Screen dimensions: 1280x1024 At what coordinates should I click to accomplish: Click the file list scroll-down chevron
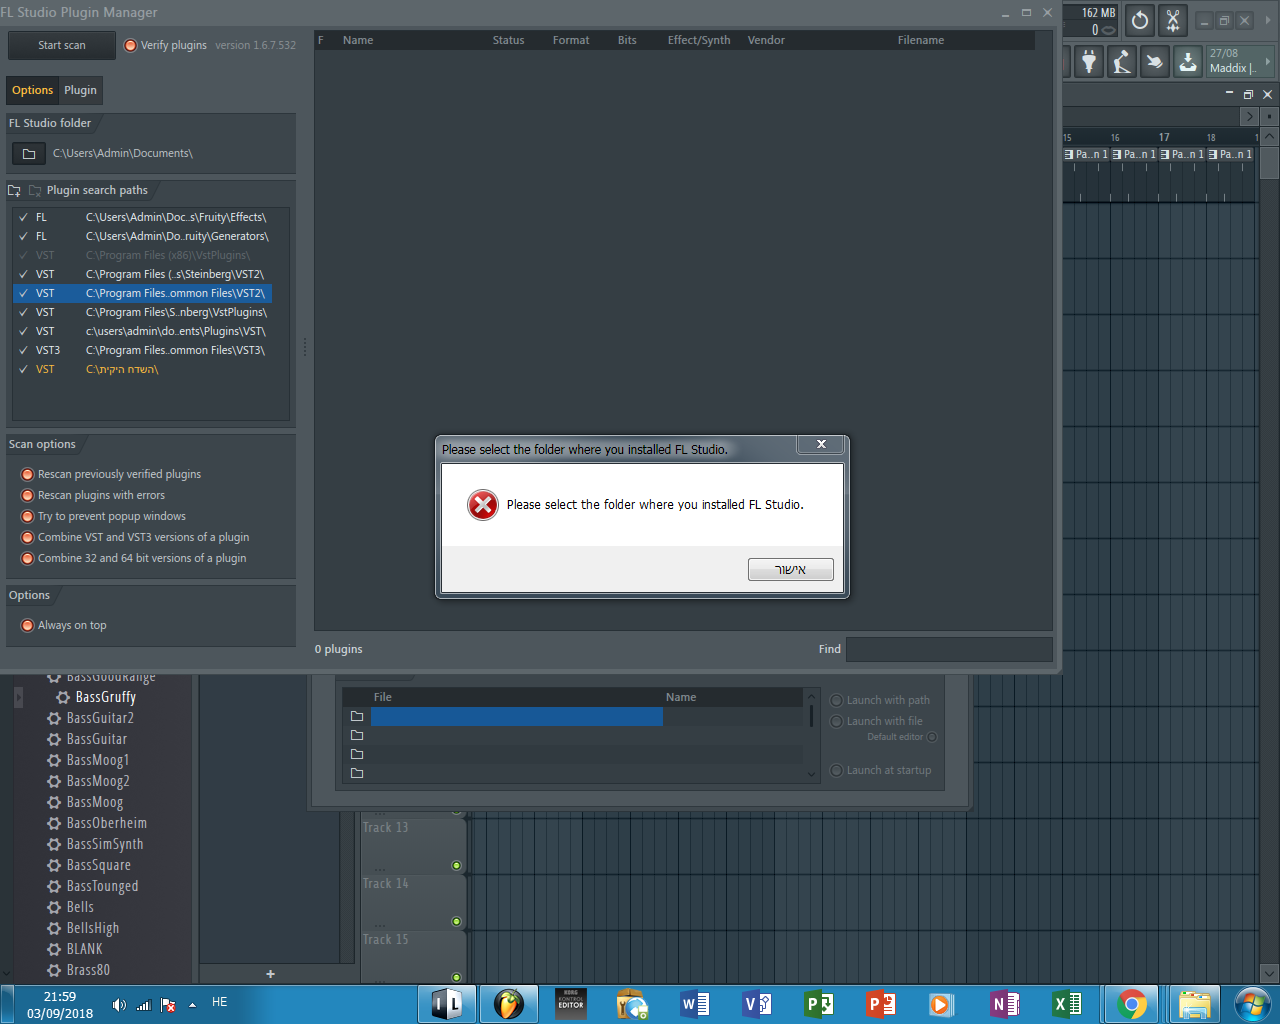point(811,773)
